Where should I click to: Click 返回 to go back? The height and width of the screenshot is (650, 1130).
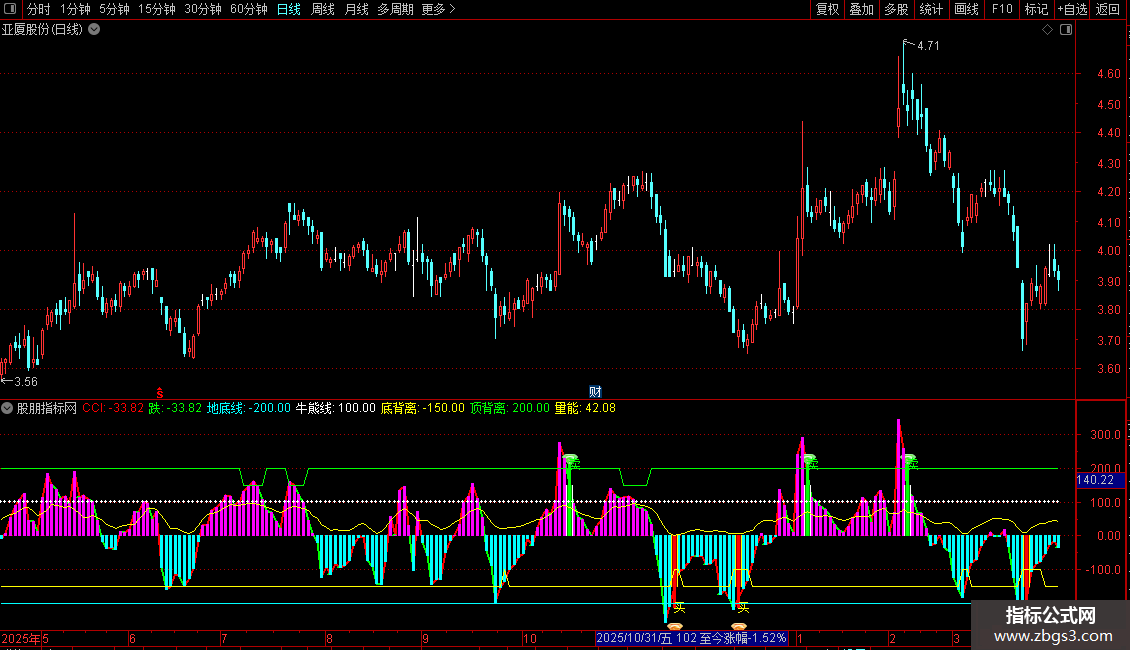1108,9
